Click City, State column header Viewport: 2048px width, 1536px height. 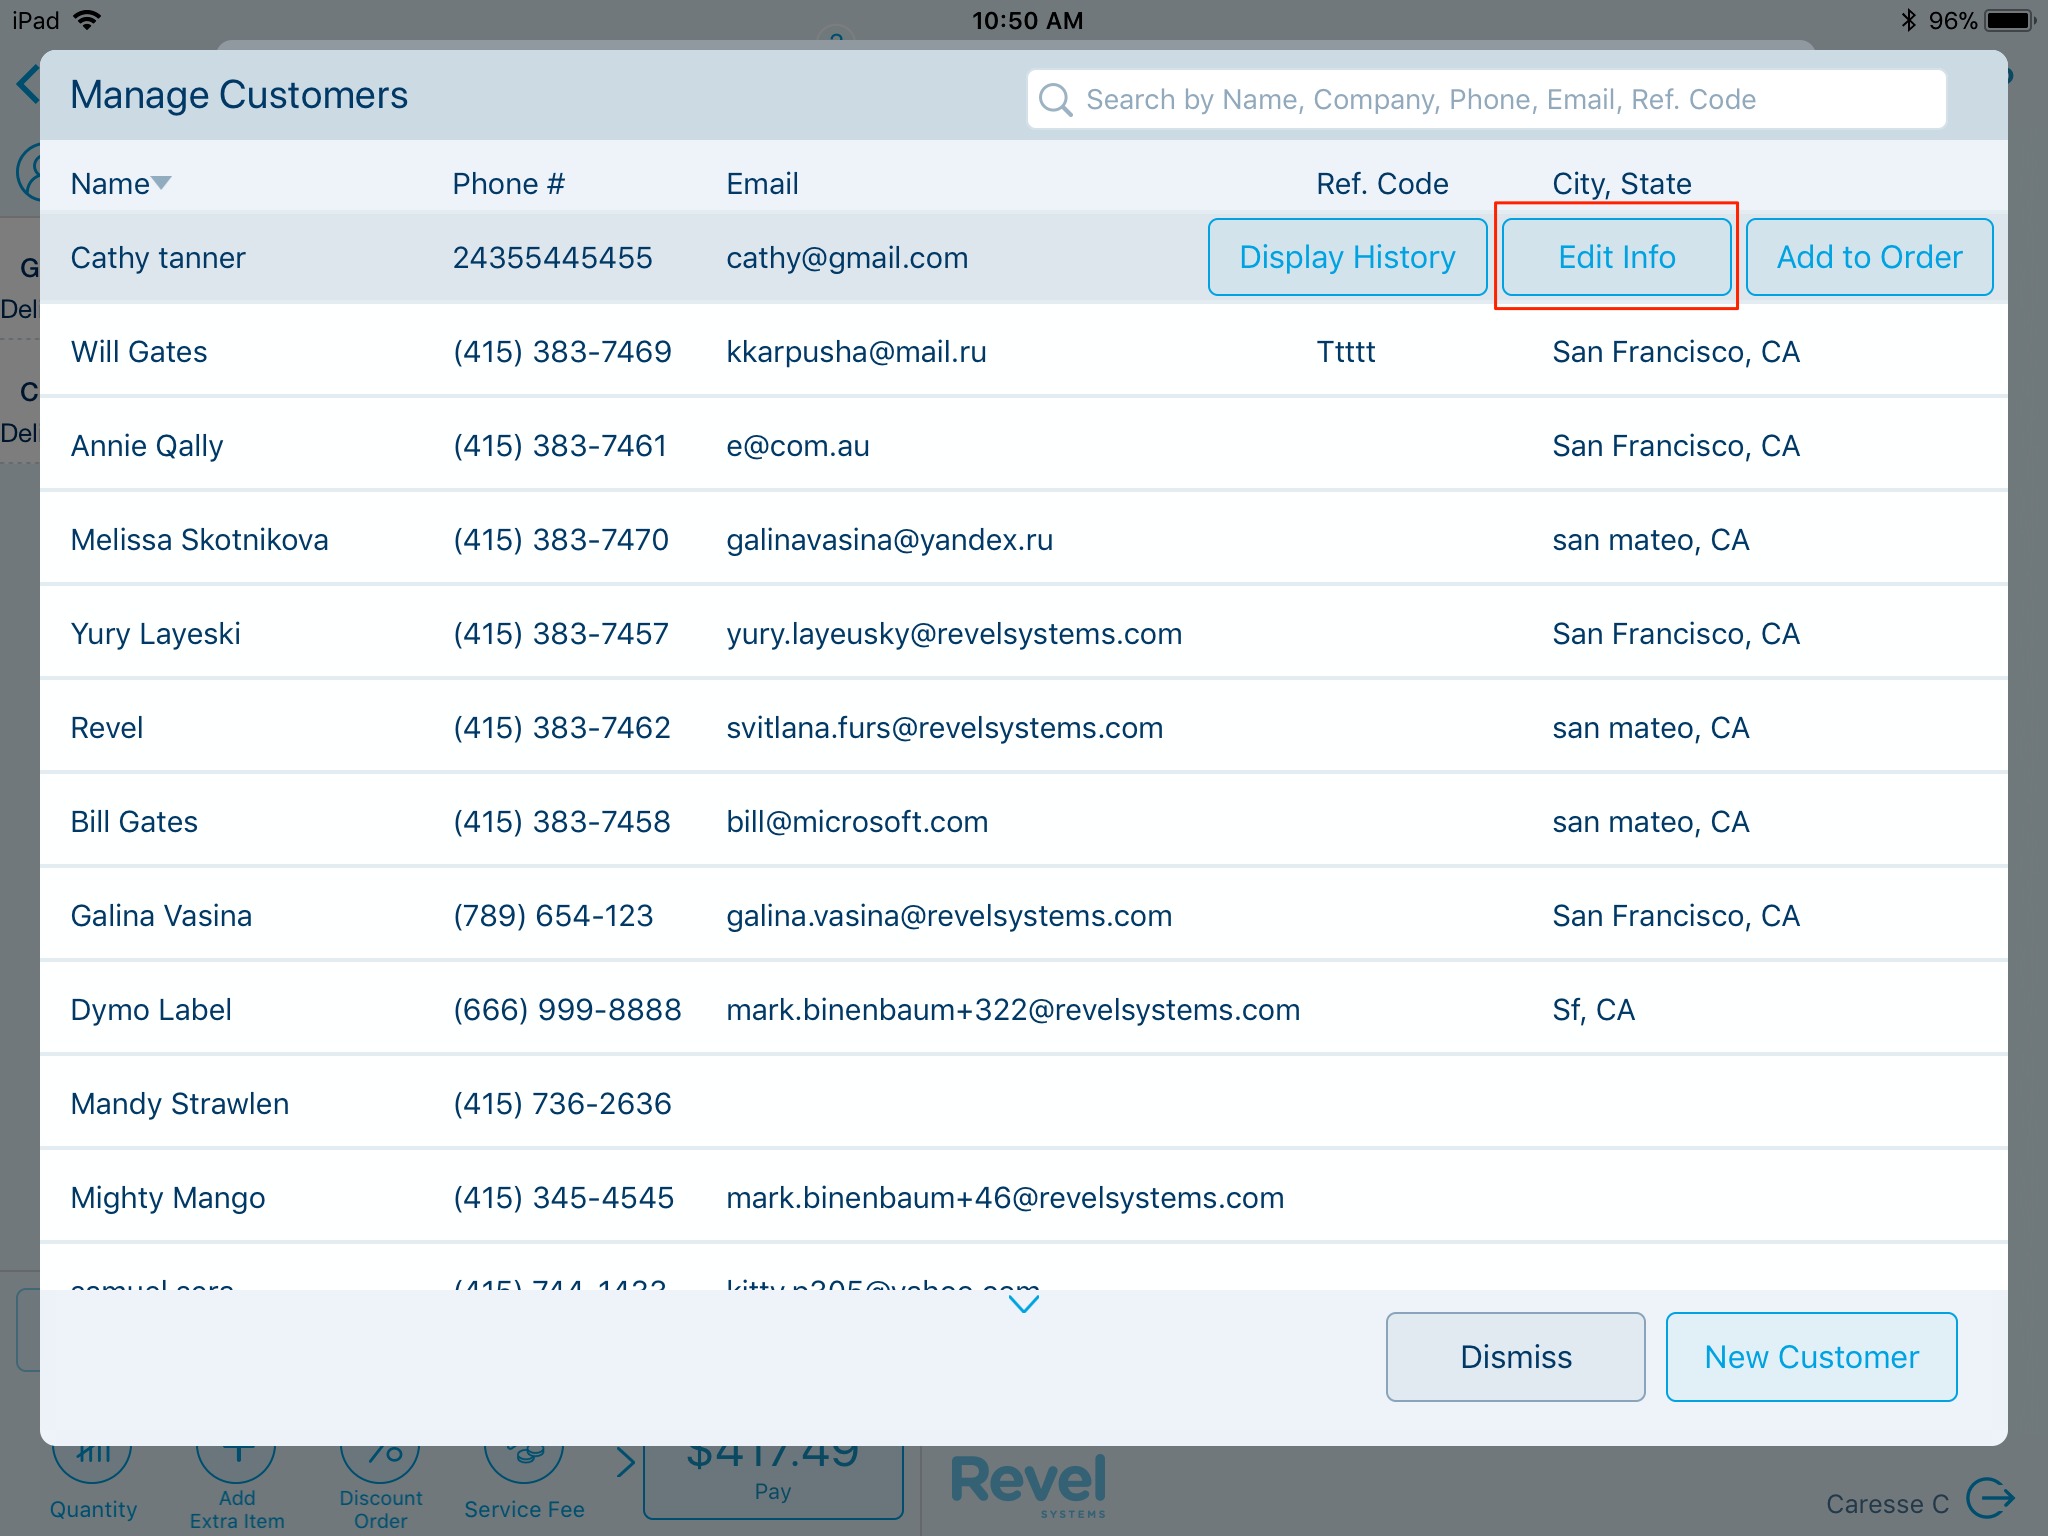pyautogui.click(x=1621, y=184)
